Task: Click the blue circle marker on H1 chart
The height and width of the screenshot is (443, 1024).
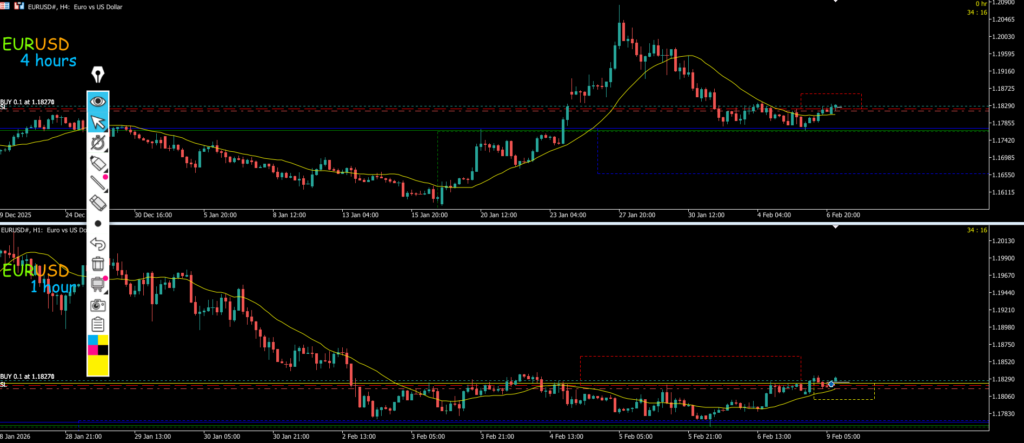Action: pyautogui.click(x=831, y=383)
